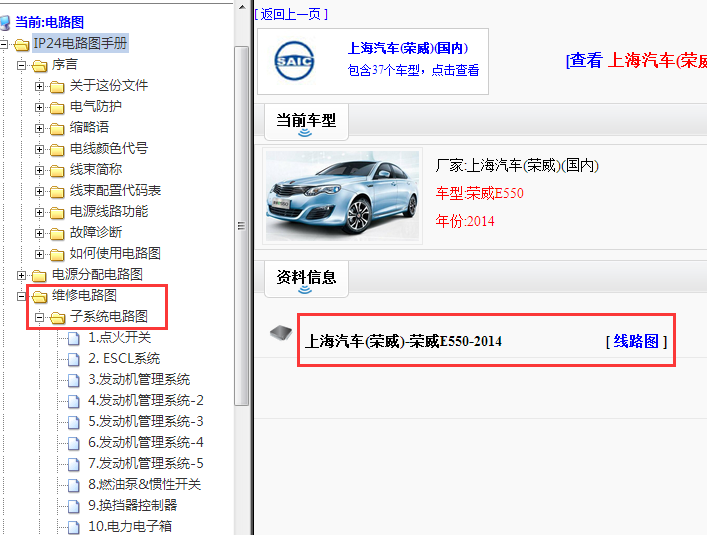Click the folder icon beside 电源线路功能
The image size is (707, 535).
[x=57, y=212]
